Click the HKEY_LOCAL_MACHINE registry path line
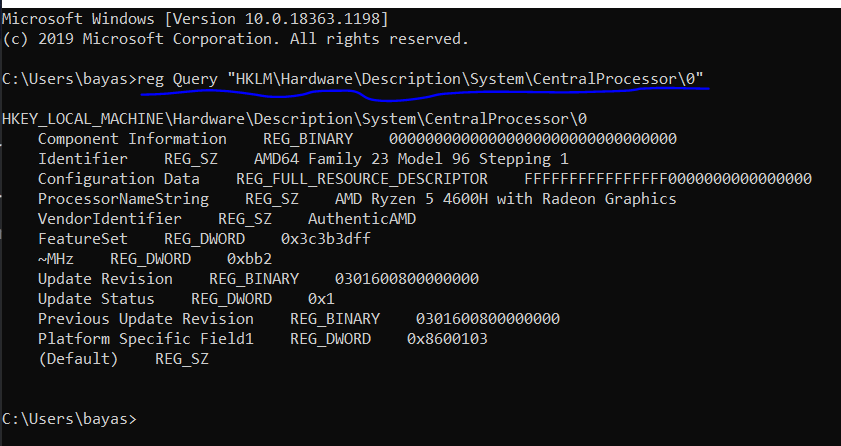The image size is (841, 446). (x=294, y=118)
